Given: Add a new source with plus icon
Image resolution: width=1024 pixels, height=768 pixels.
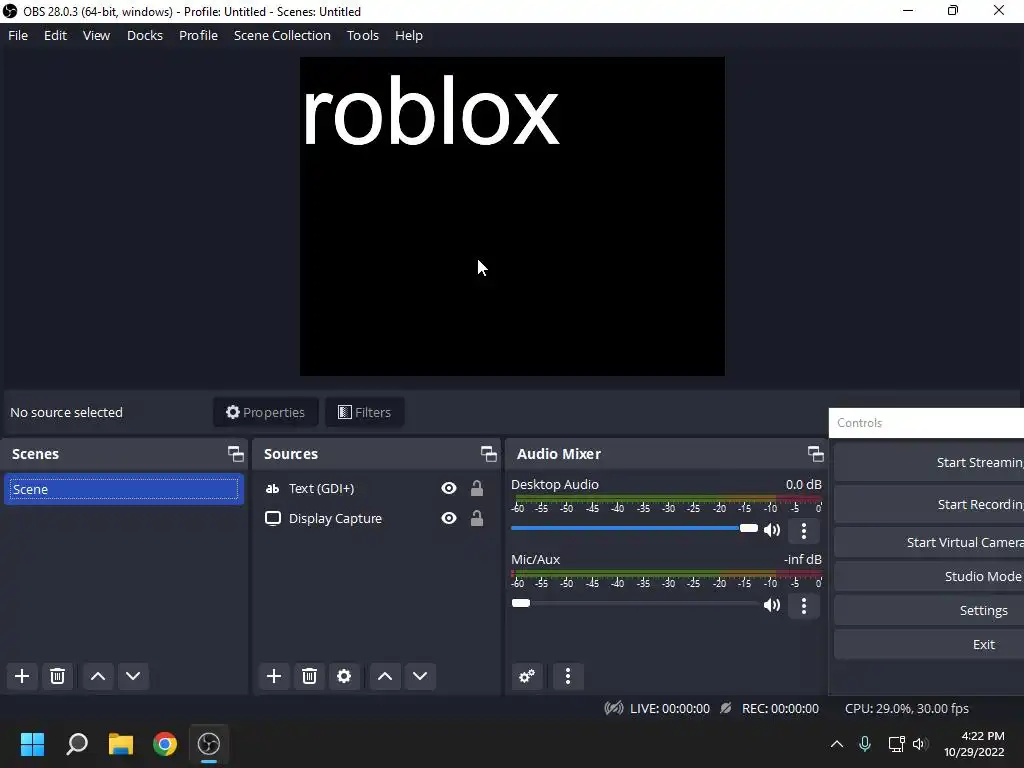Looking at the screenshot, I should click(274, 676).
